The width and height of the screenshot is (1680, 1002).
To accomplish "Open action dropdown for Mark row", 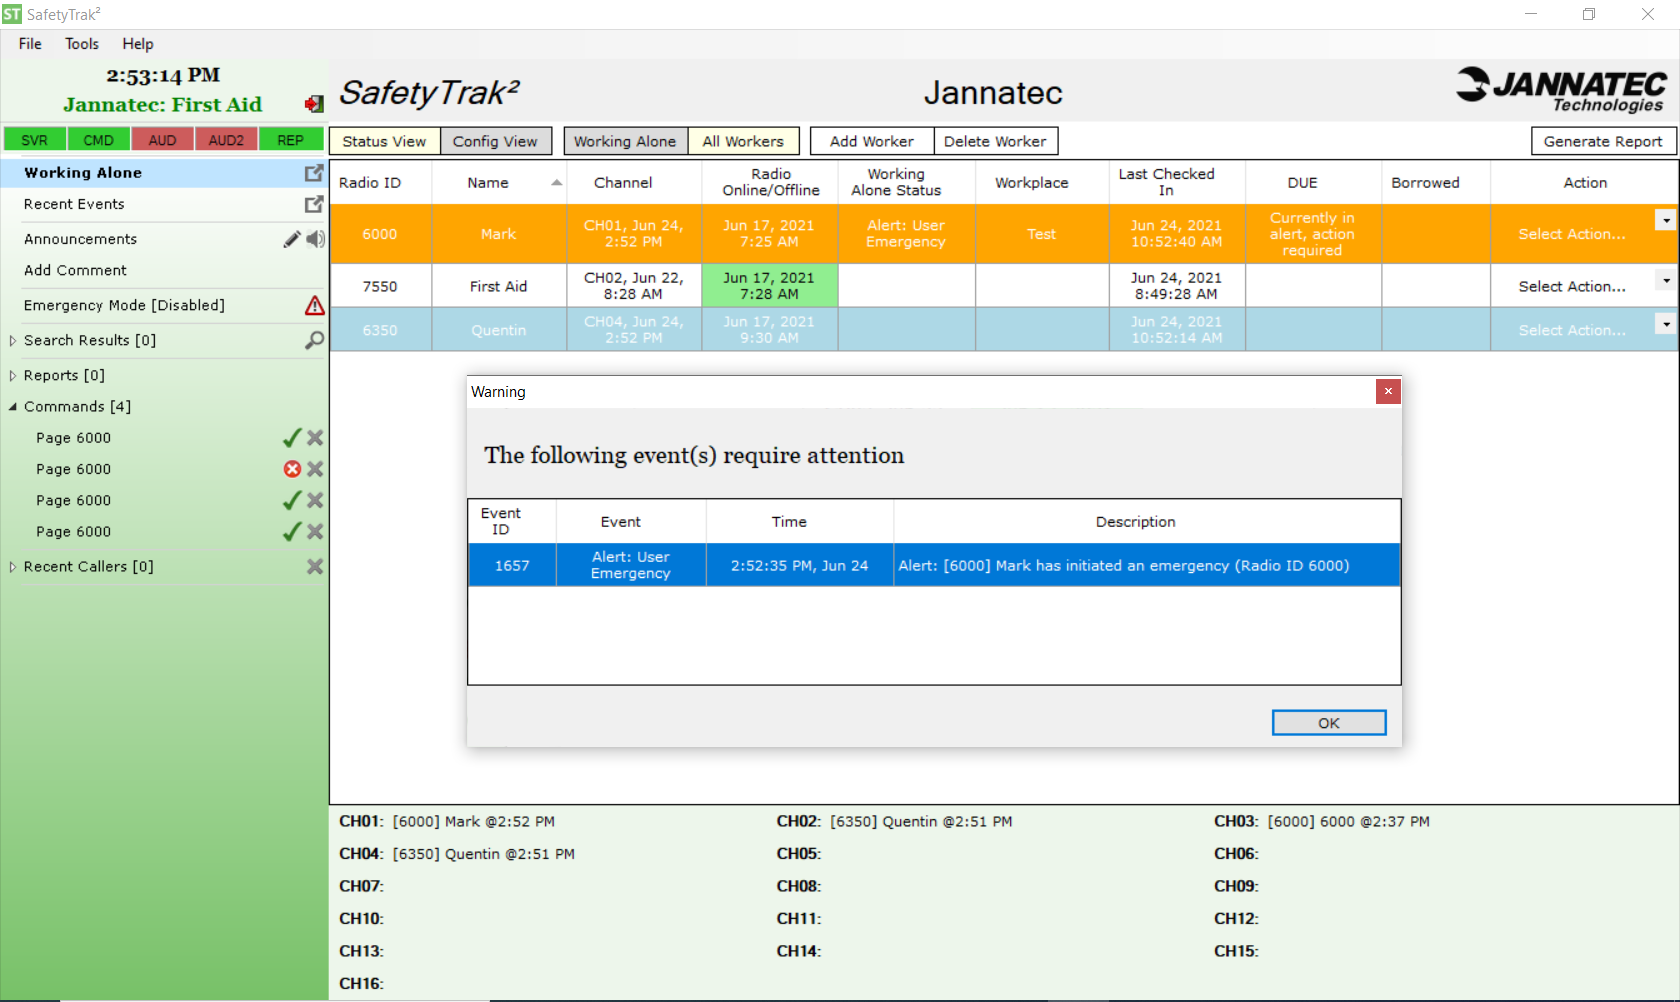I will pos(1665,220).
